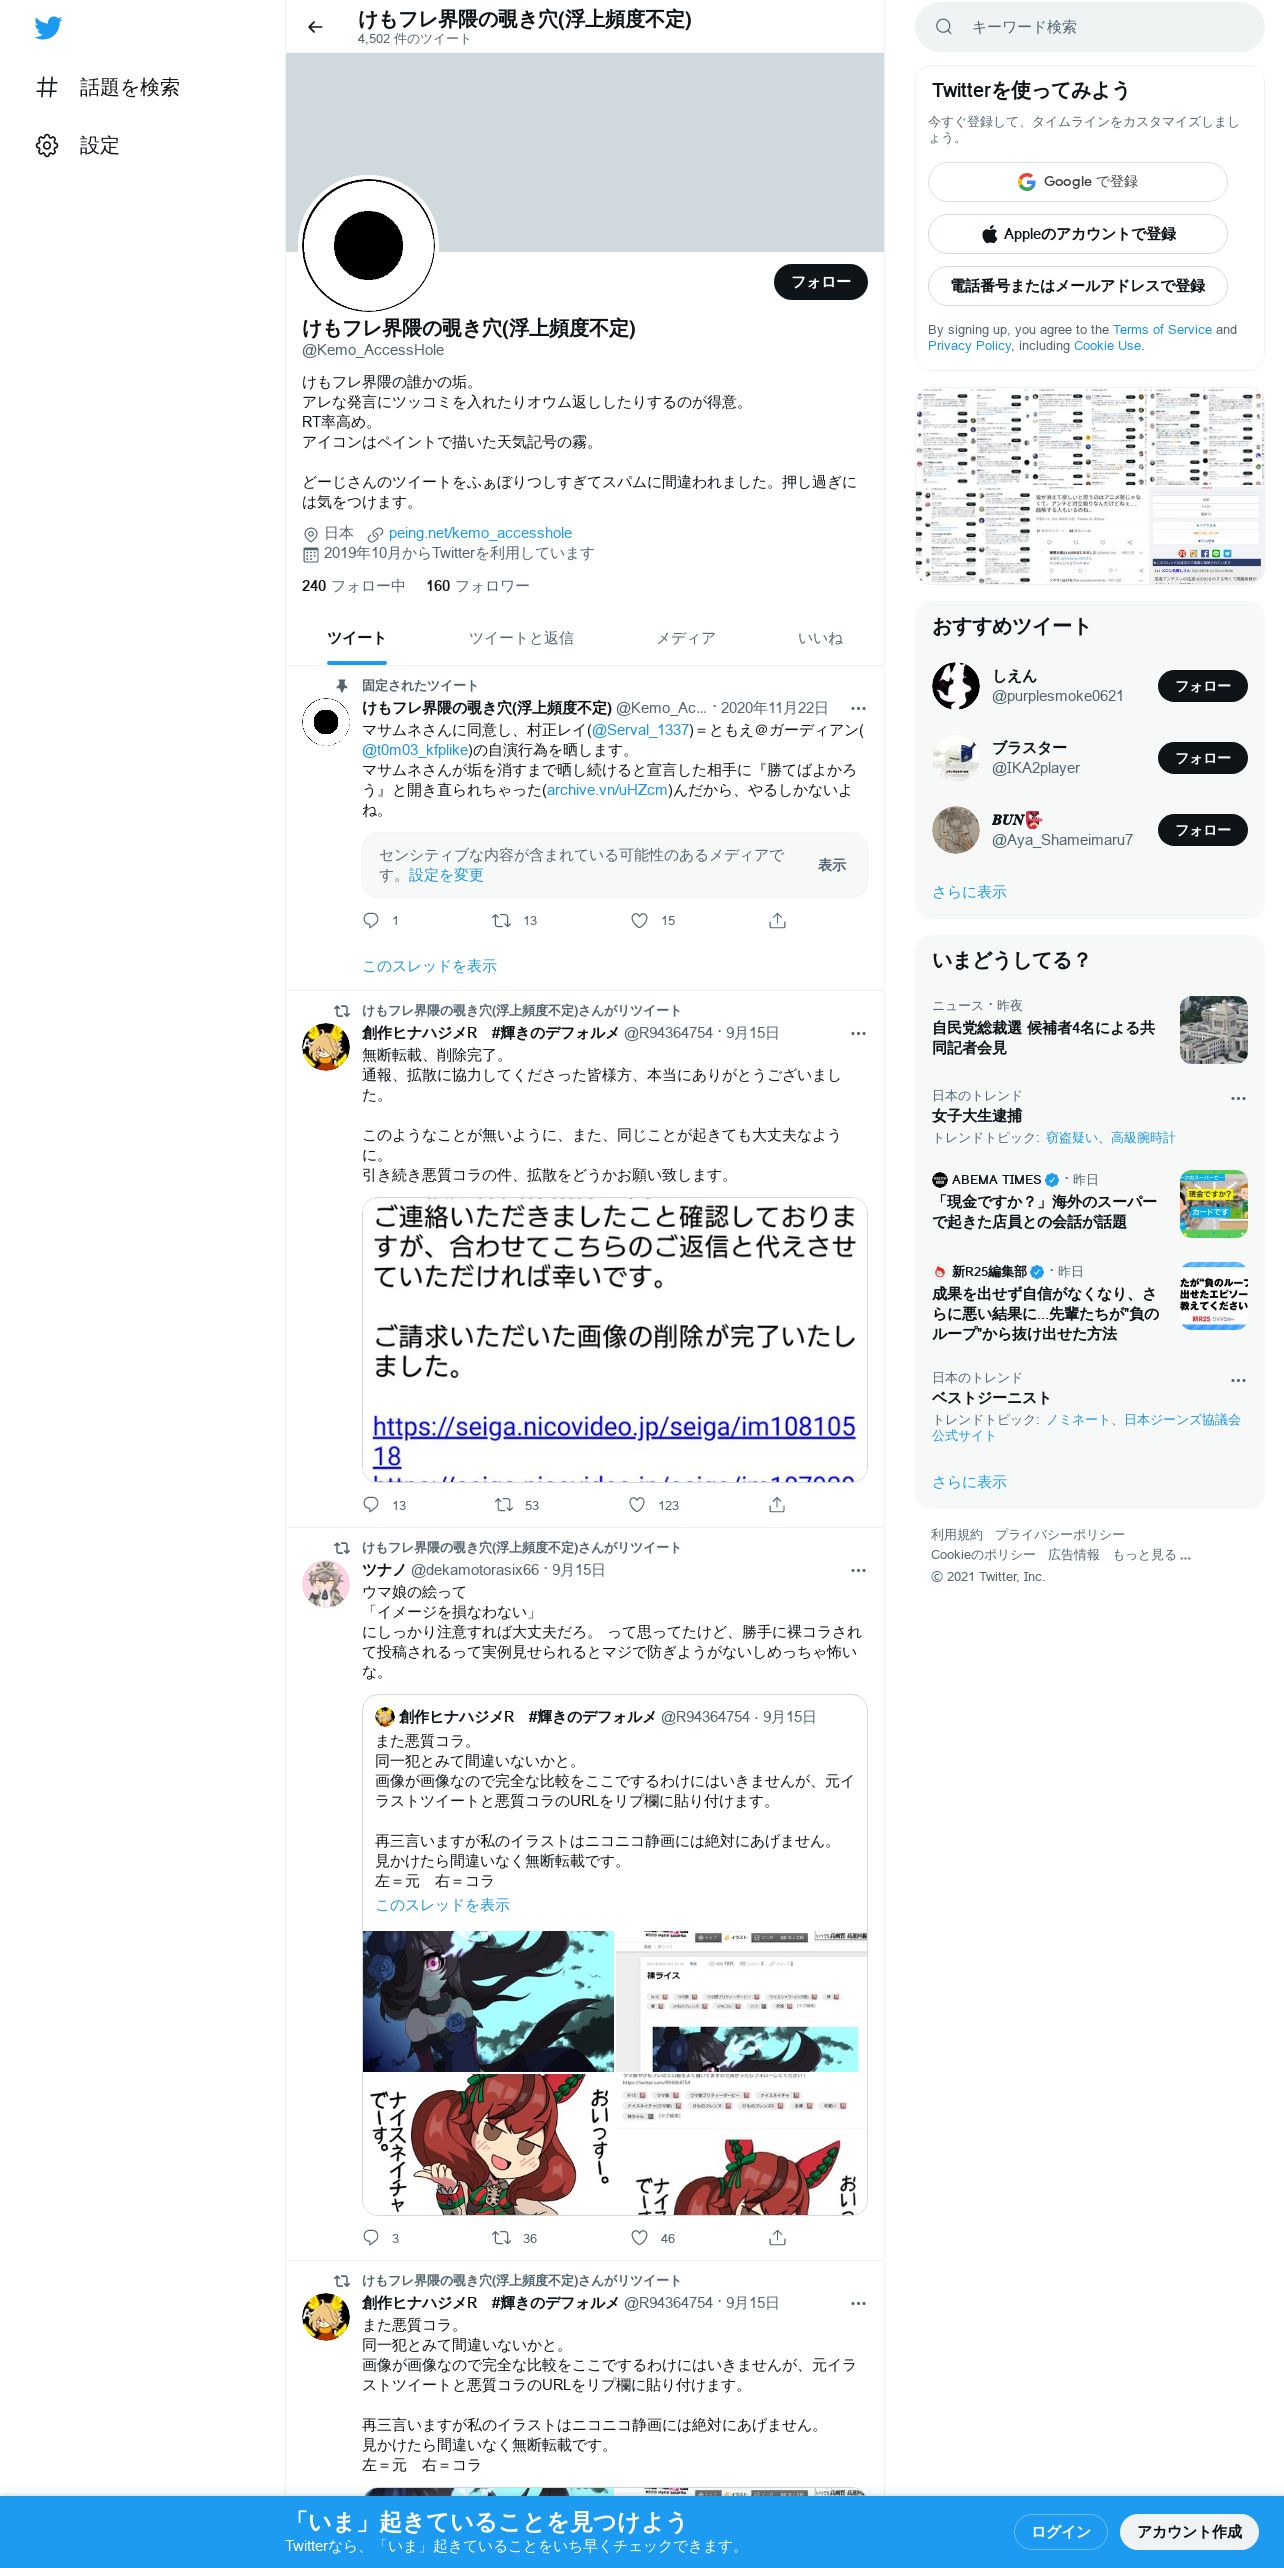
Task: Retweet ツナノ tweet with 36 retweets
Action: pos(501,2238)
